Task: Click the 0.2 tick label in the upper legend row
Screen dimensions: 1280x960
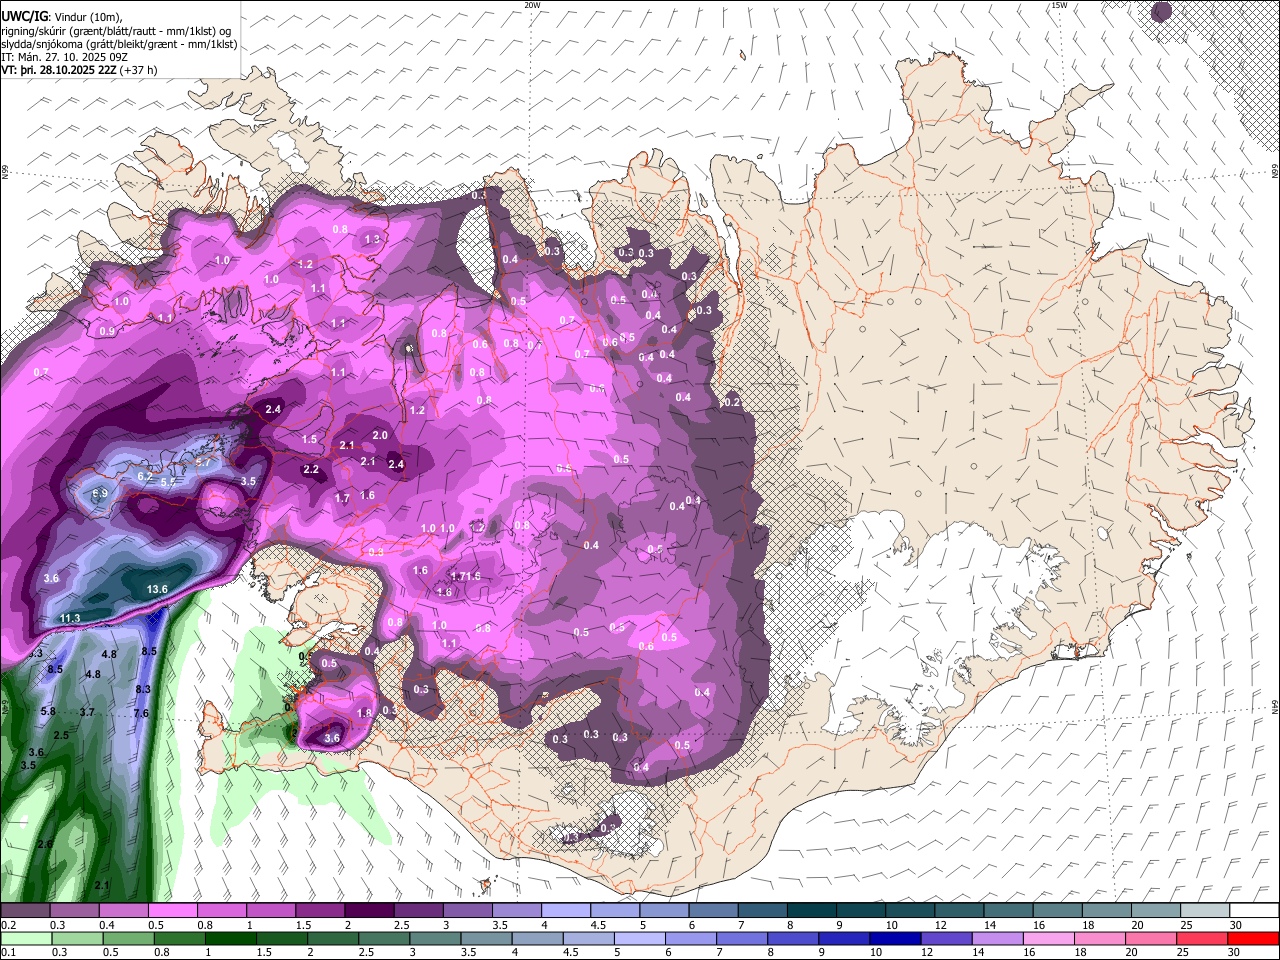Action: click(x=8, y=925)
